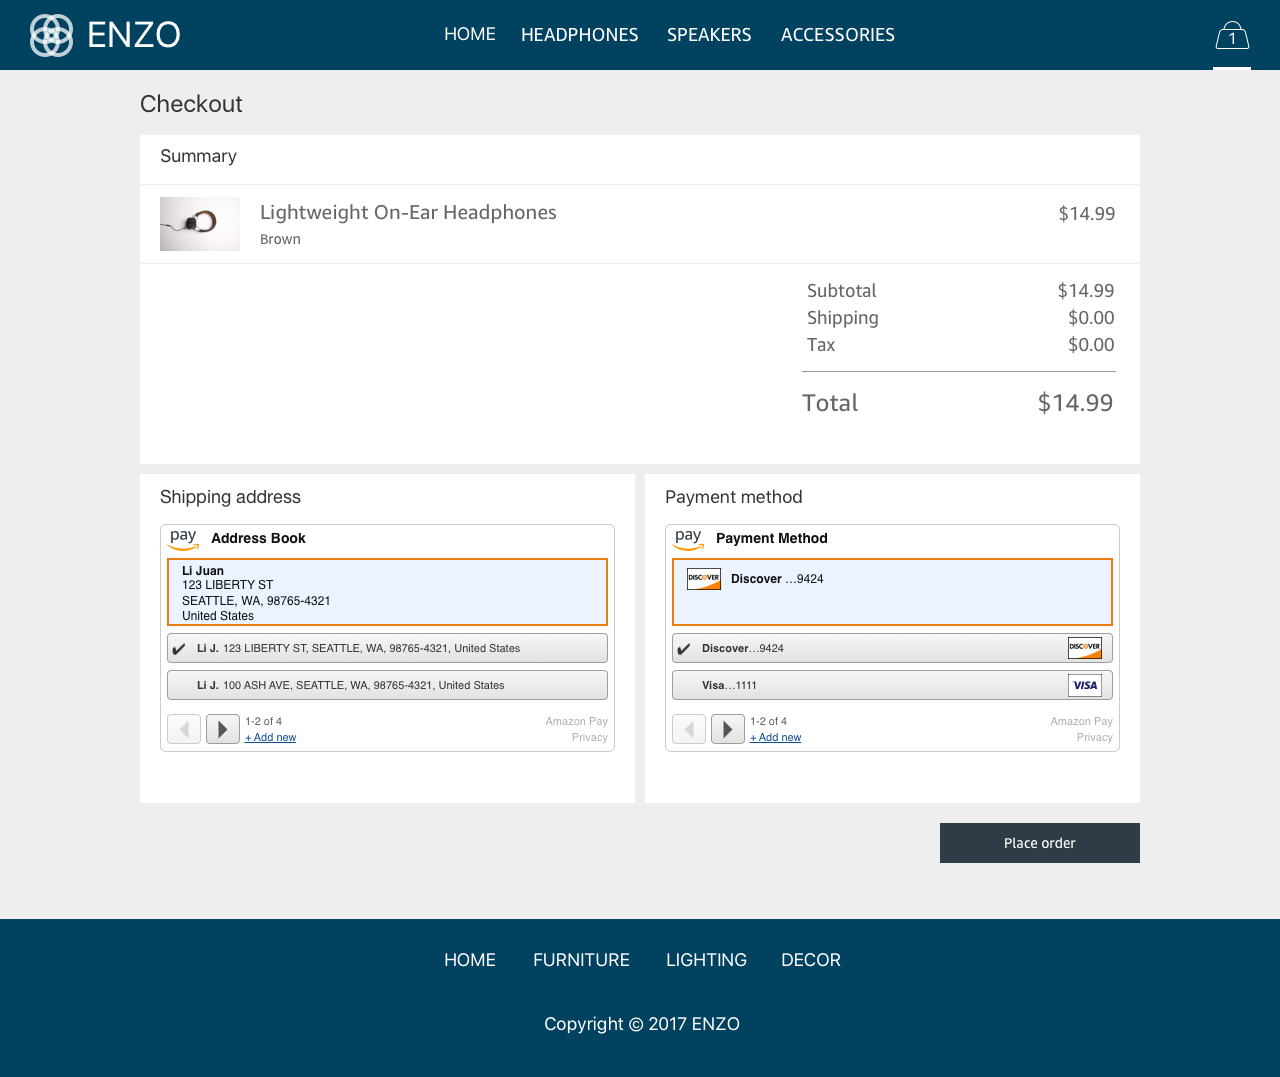The image size is (1280, 1077).
Task: Open the HEADPHONES menu item
Action: click(x=580, y=35)
